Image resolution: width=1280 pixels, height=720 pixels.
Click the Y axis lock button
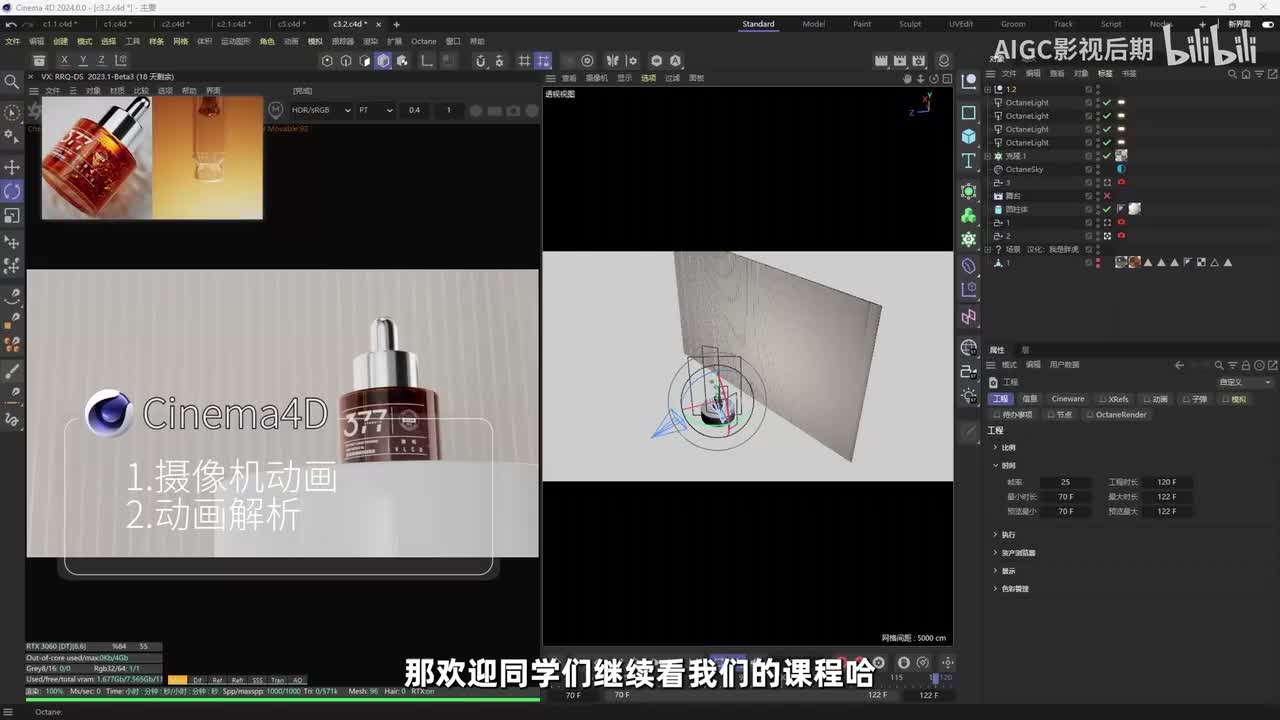[83, 61]
